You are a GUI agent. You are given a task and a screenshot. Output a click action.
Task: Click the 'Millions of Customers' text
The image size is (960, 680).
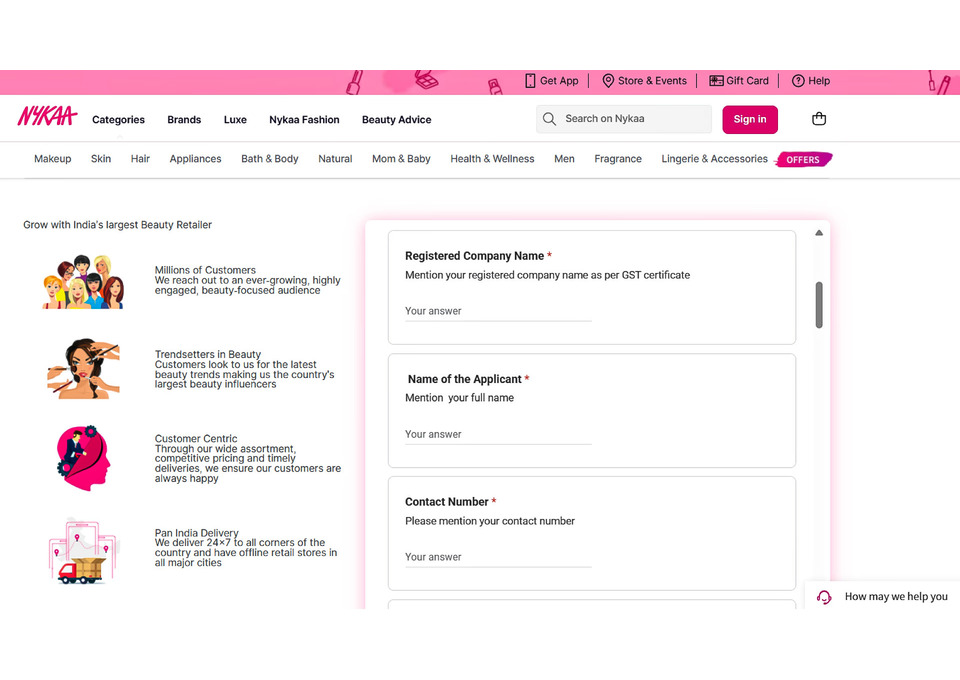coord(205,270)
